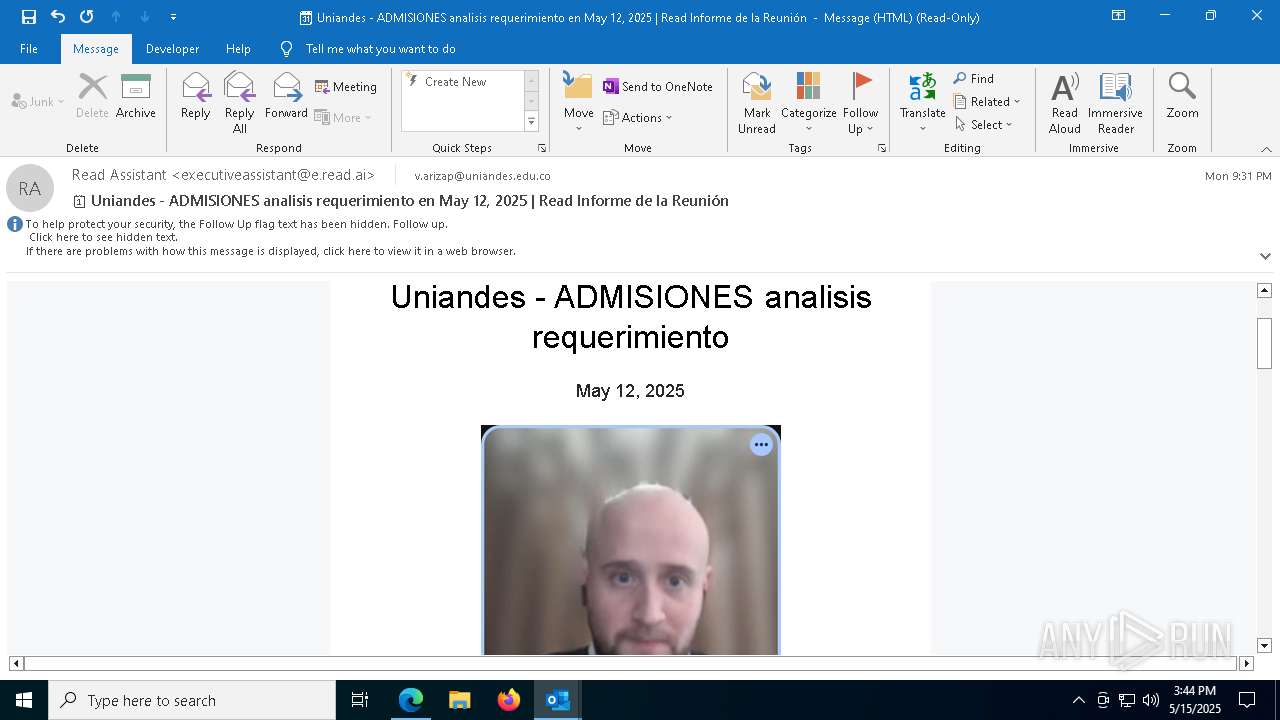Click the Ribbon Display Options button
This screenshot has height=720, width=1280.
[x=1118, y=16]
